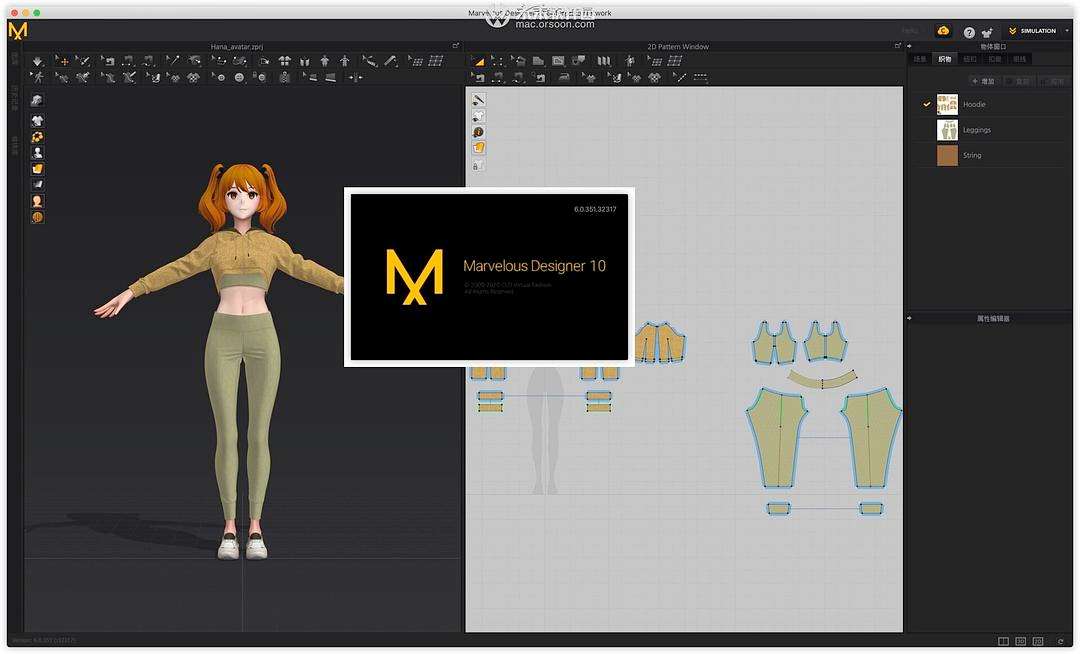
Task: Pop out the 3D window with its corner icon
Action: click(x=455, y=46)
